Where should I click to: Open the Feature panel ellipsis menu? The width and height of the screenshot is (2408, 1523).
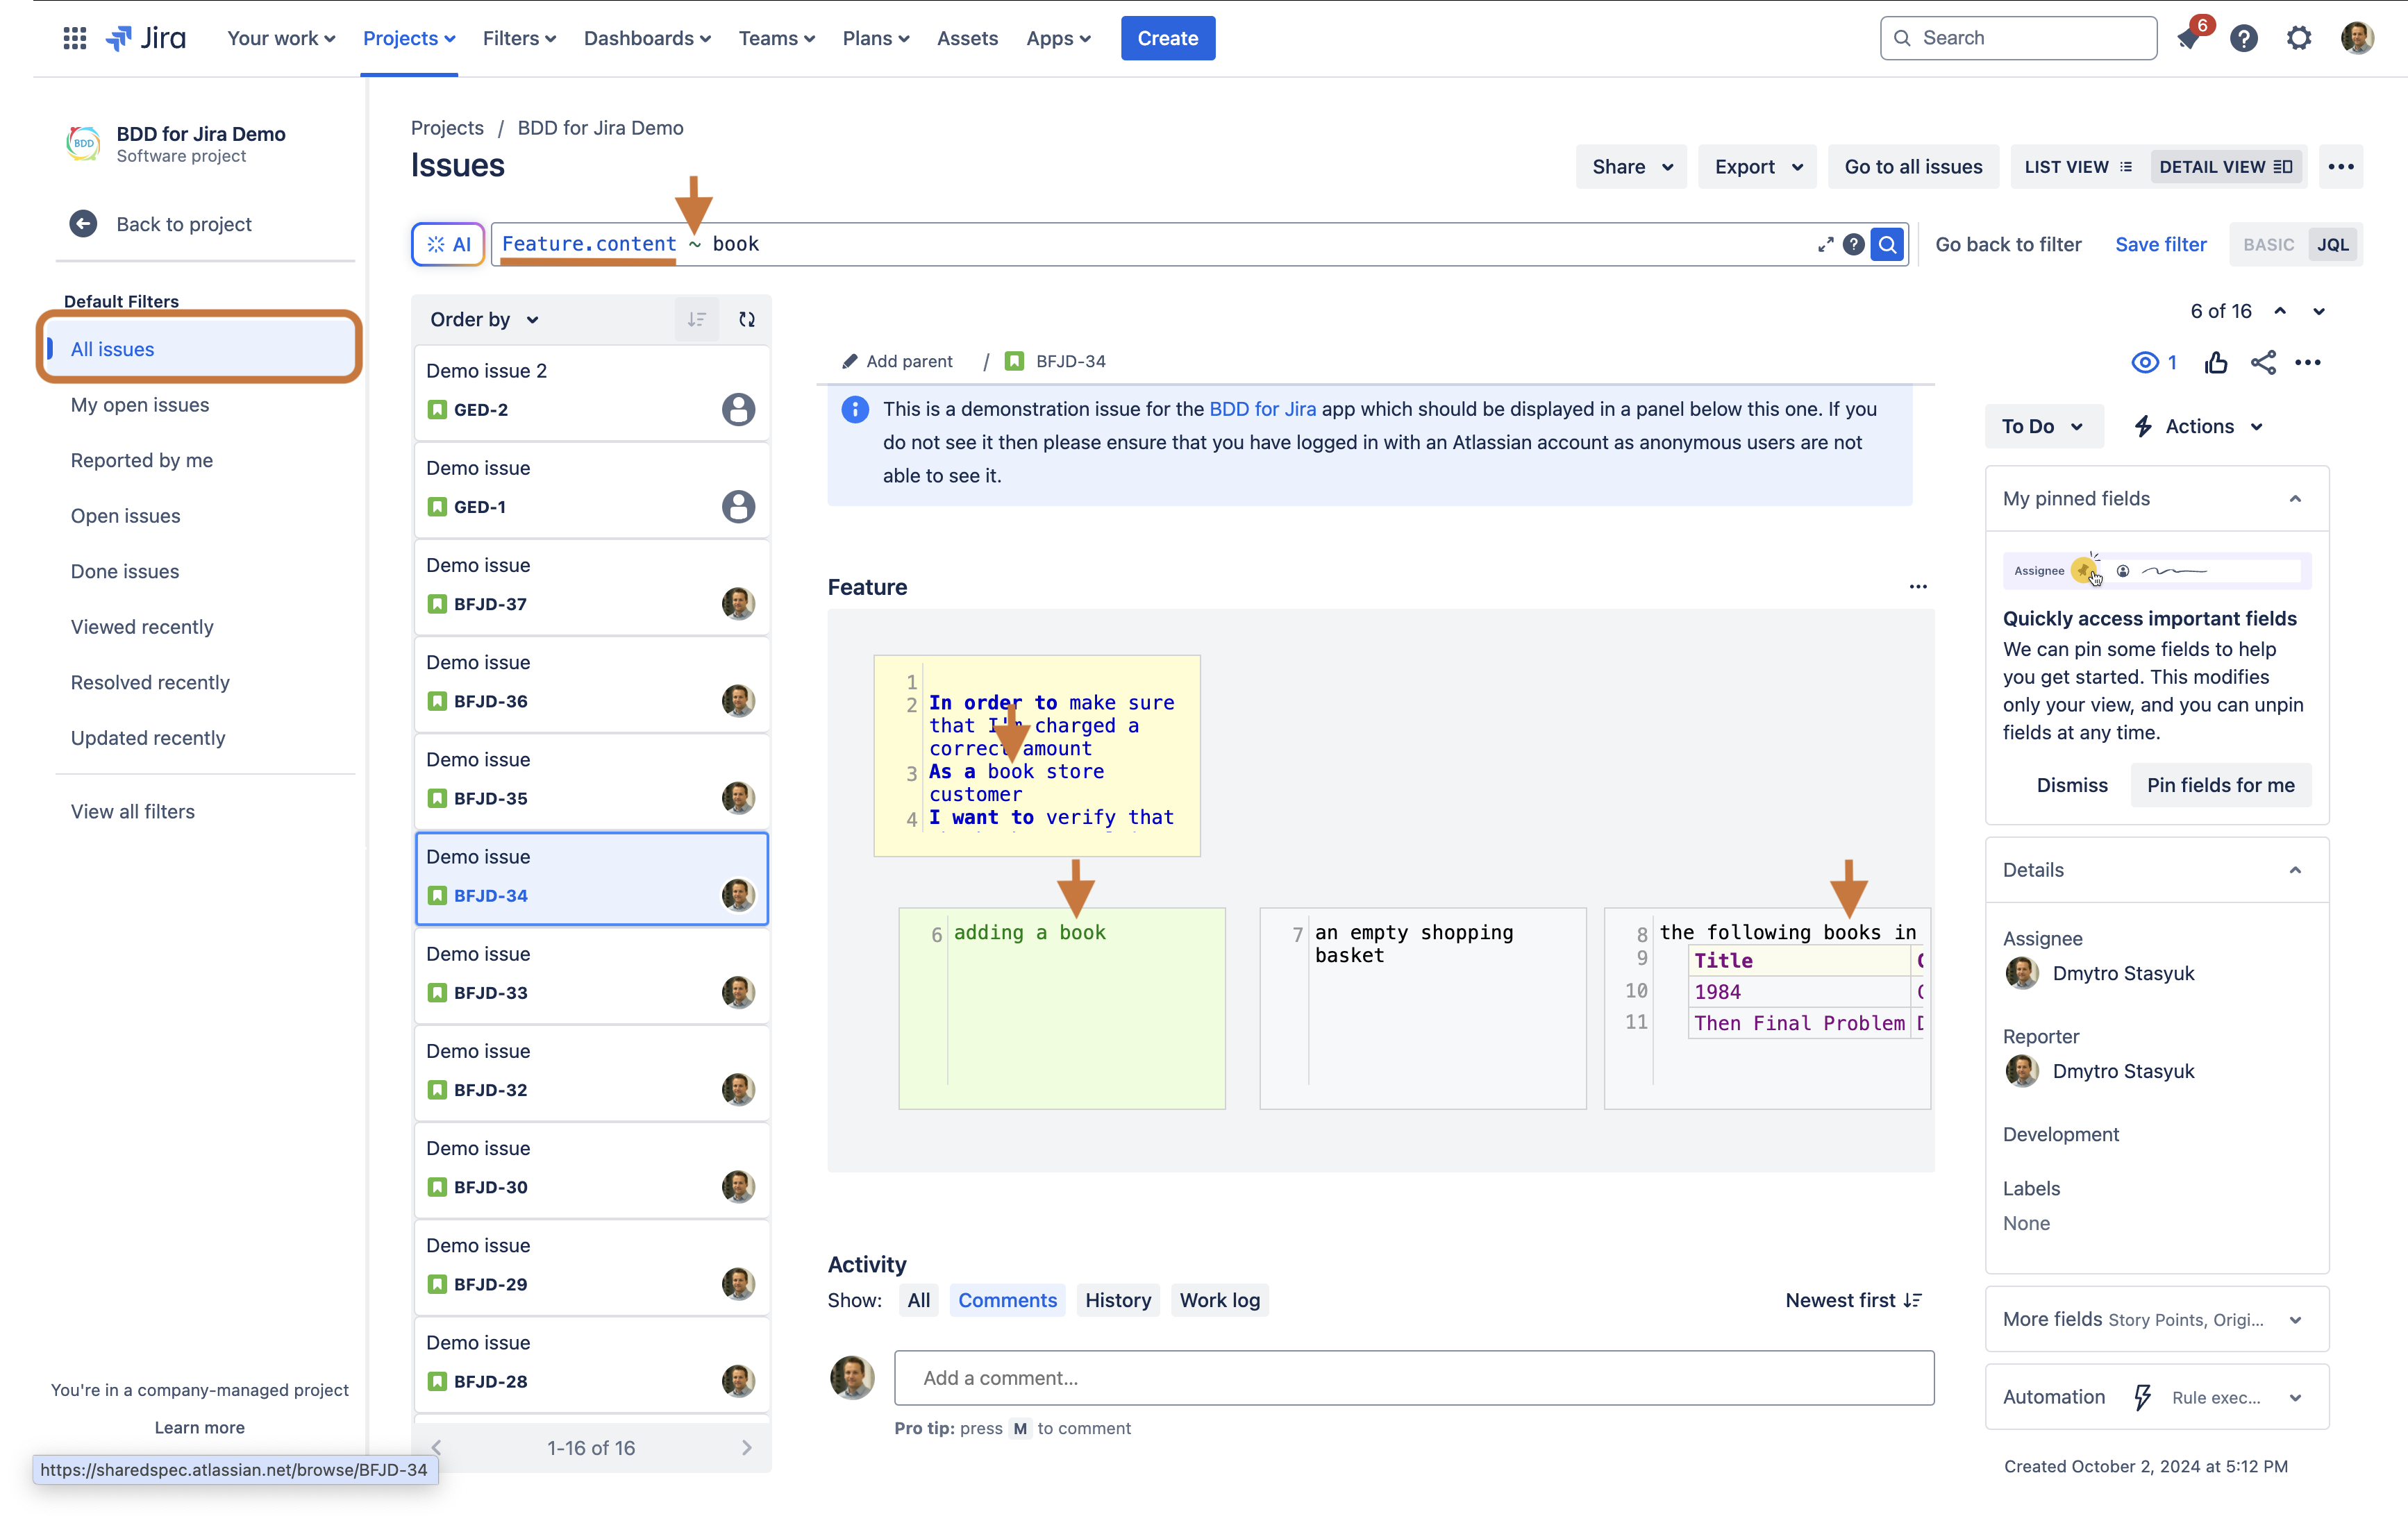click(x=1917, y=587)
